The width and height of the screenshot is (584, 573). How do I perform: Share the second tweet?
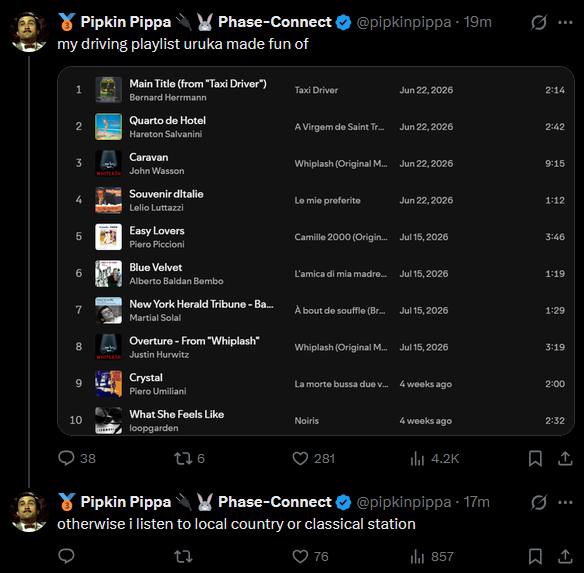565,556
